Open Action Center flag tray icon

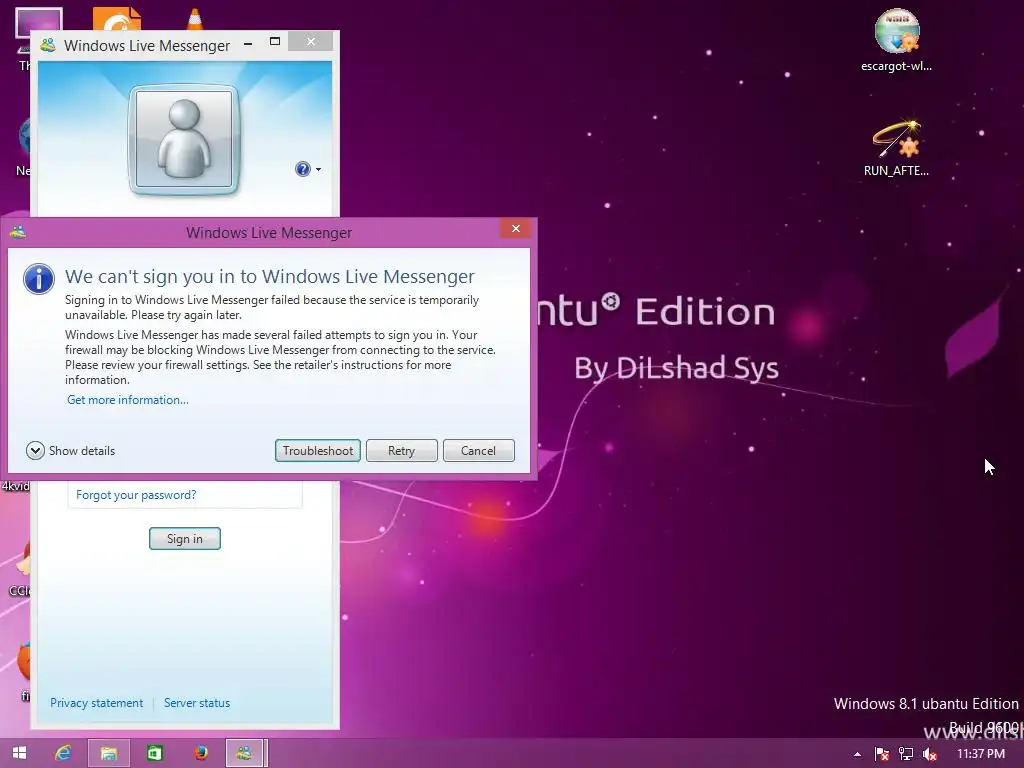[x=882, y=754]
